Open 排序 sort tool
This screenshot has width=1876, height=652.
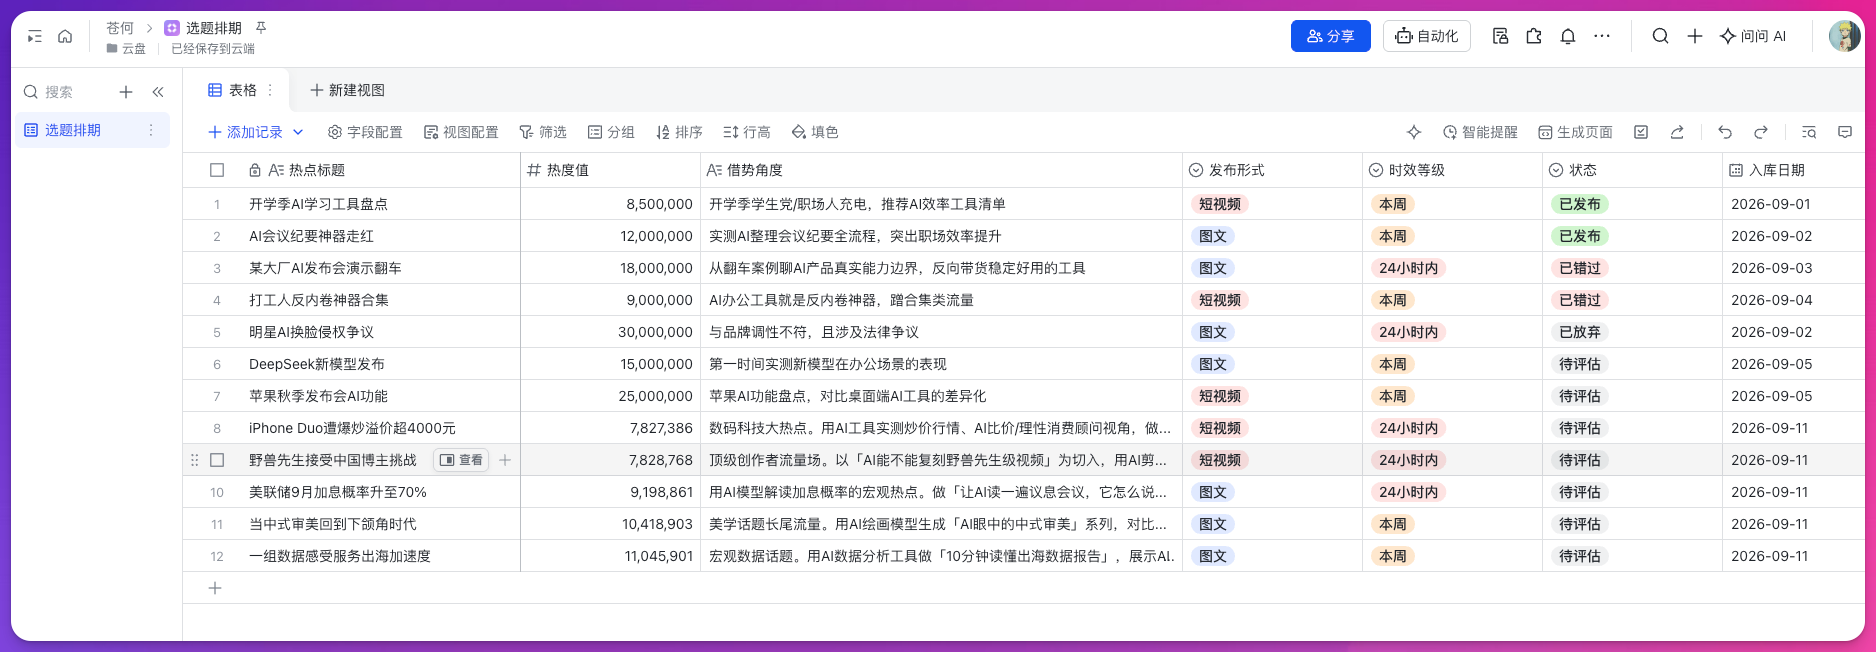tap(679, 132)
